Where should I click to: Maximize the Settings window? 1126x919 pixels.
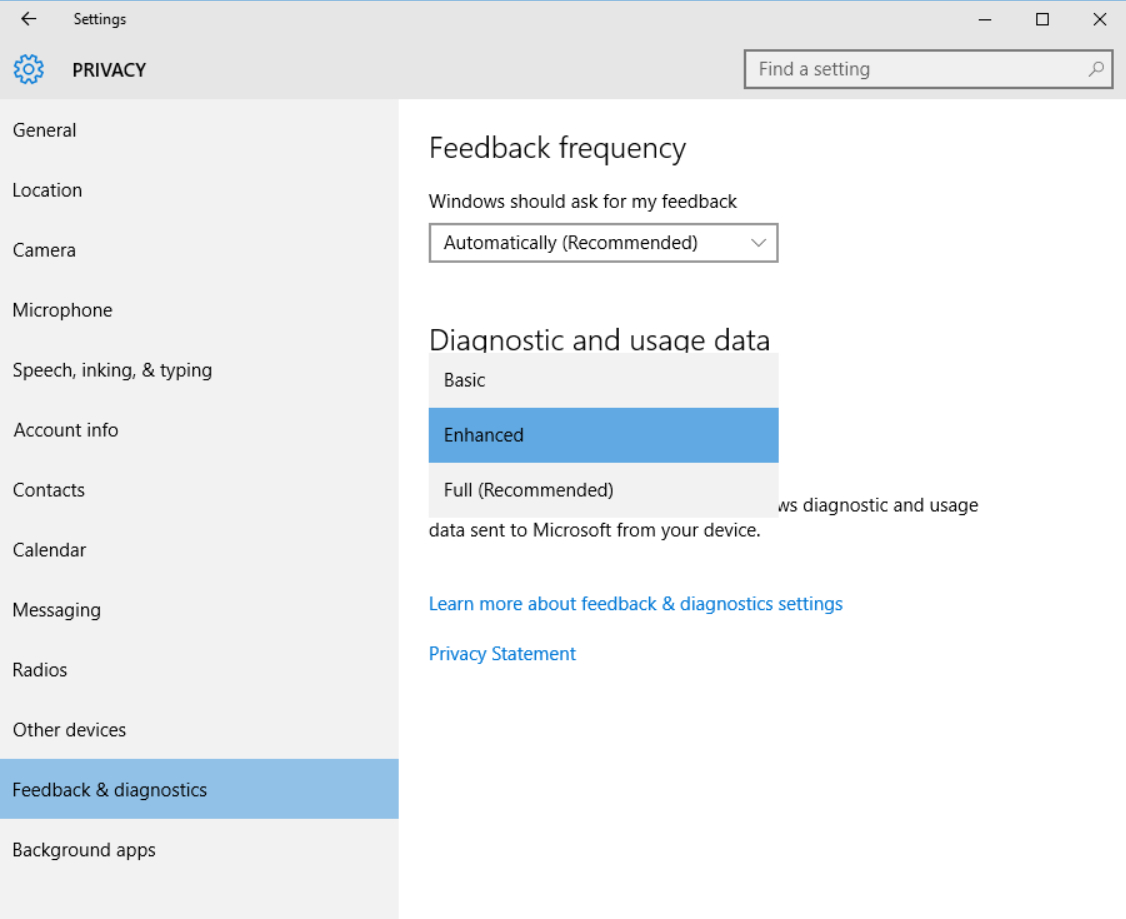(x=1043, y=19)
